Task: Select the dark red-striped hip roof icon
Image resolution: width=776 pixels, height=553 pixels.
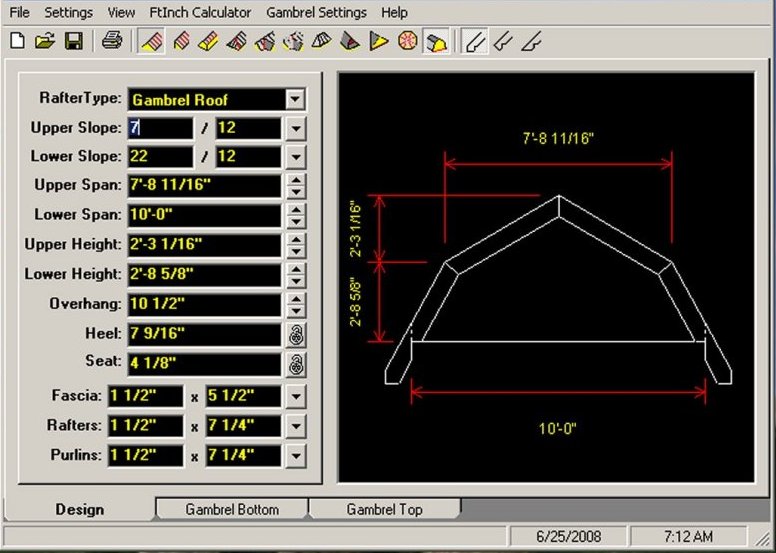Action: point(237,41)
